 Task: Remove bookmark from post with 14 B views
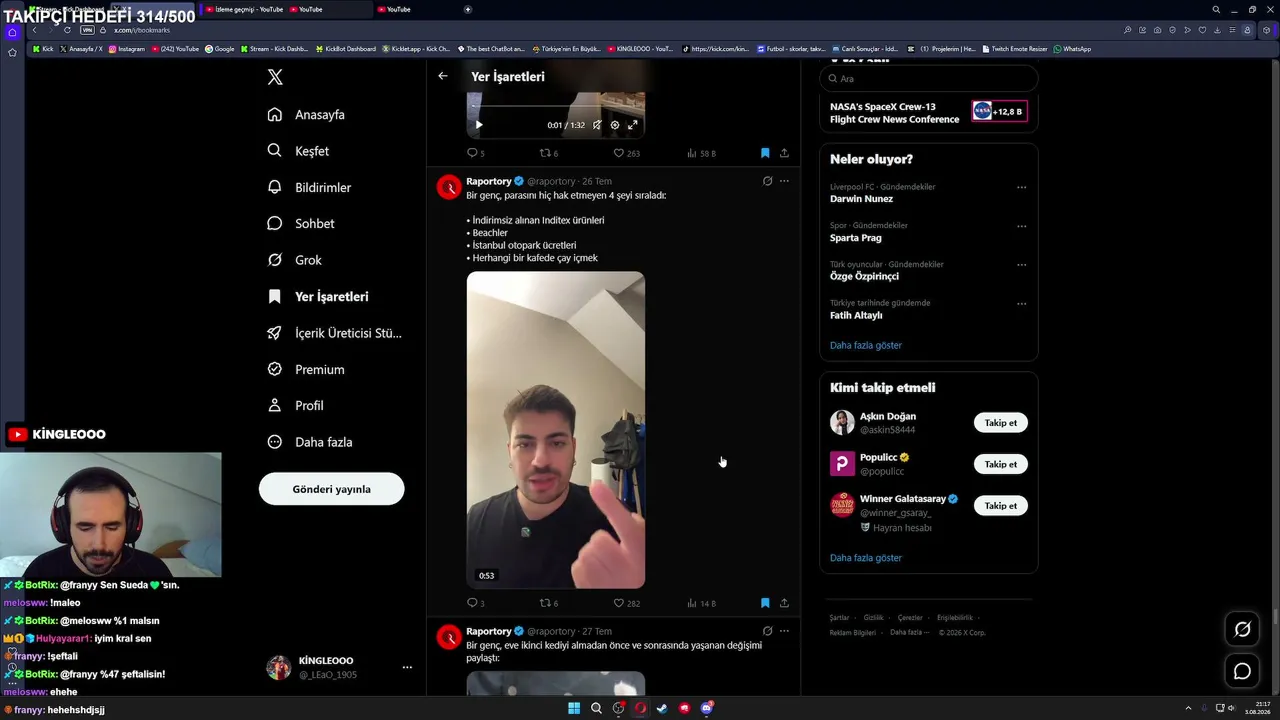765,603
